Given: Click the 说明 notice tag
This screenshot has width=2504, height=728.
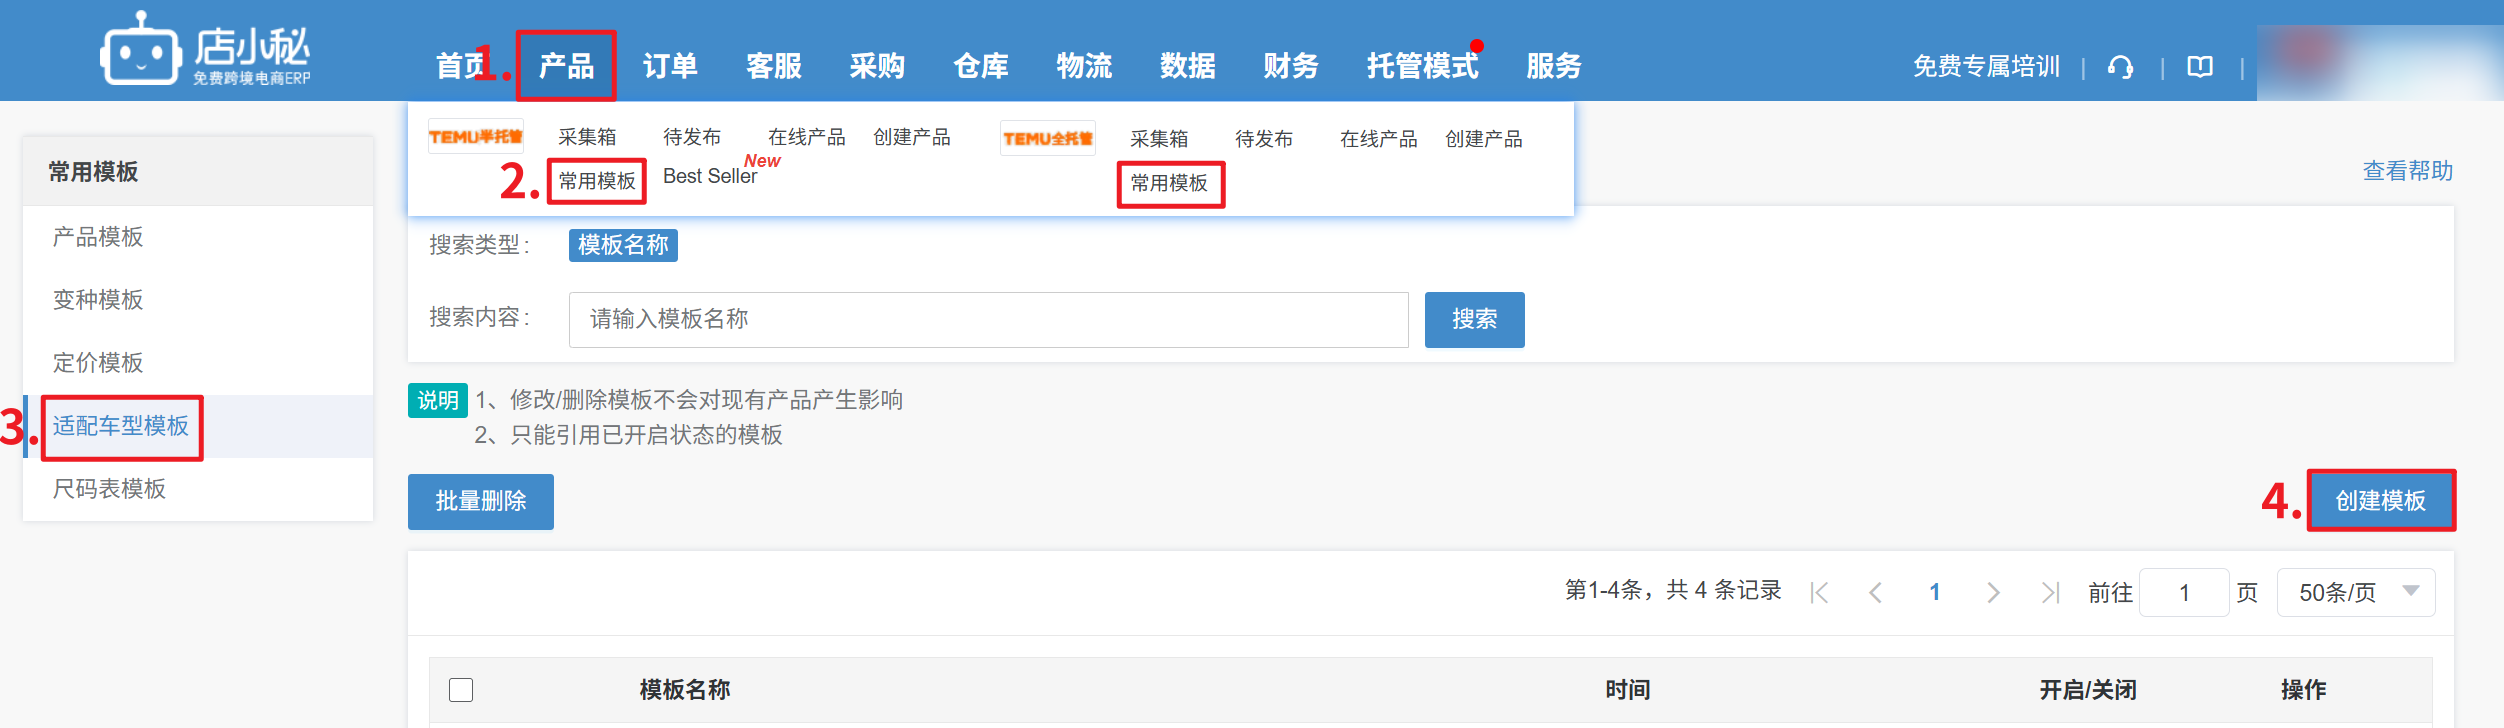Looking at the screenshot, I should pos(438,401).
